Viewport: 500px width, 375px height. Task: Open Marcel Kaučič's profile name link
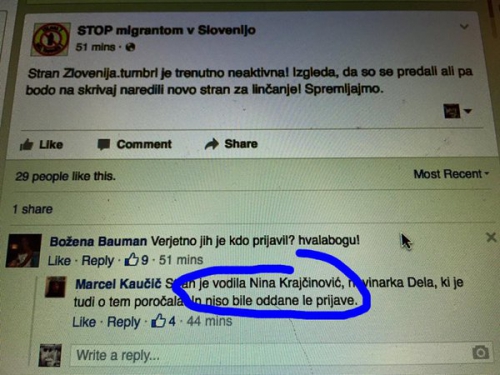[118, 284]
